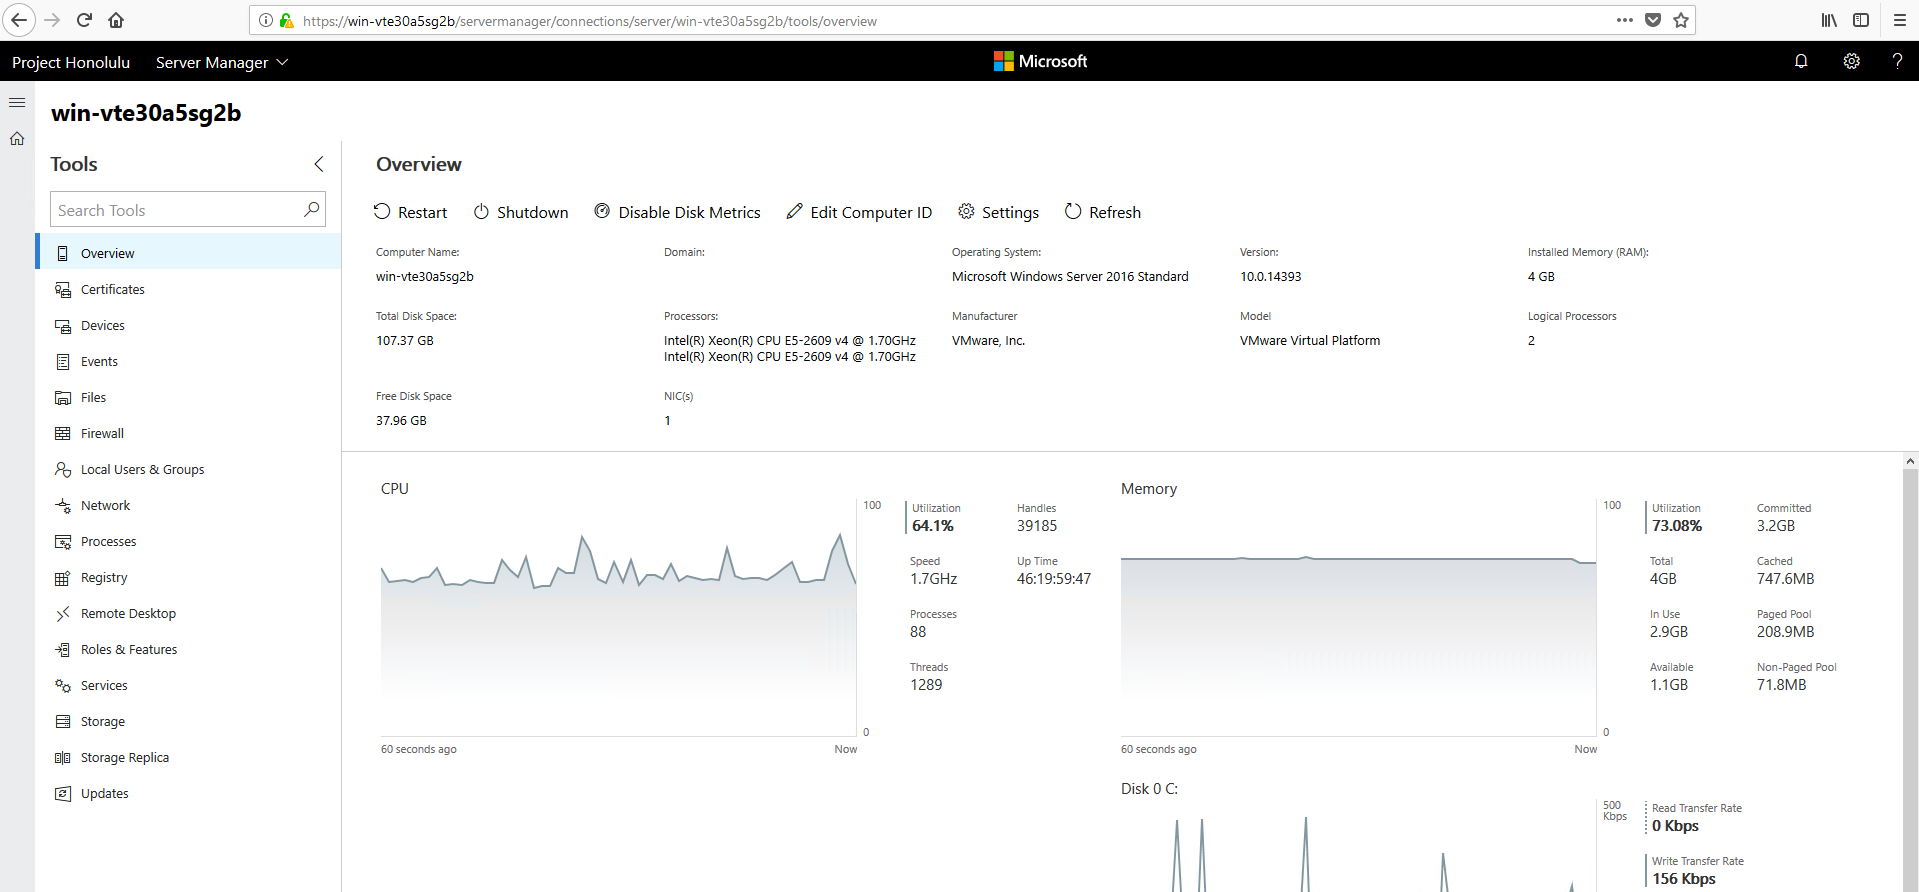Click the Project Honolulu title link
The image size is (1919, 892).
[x=71, y=62]
